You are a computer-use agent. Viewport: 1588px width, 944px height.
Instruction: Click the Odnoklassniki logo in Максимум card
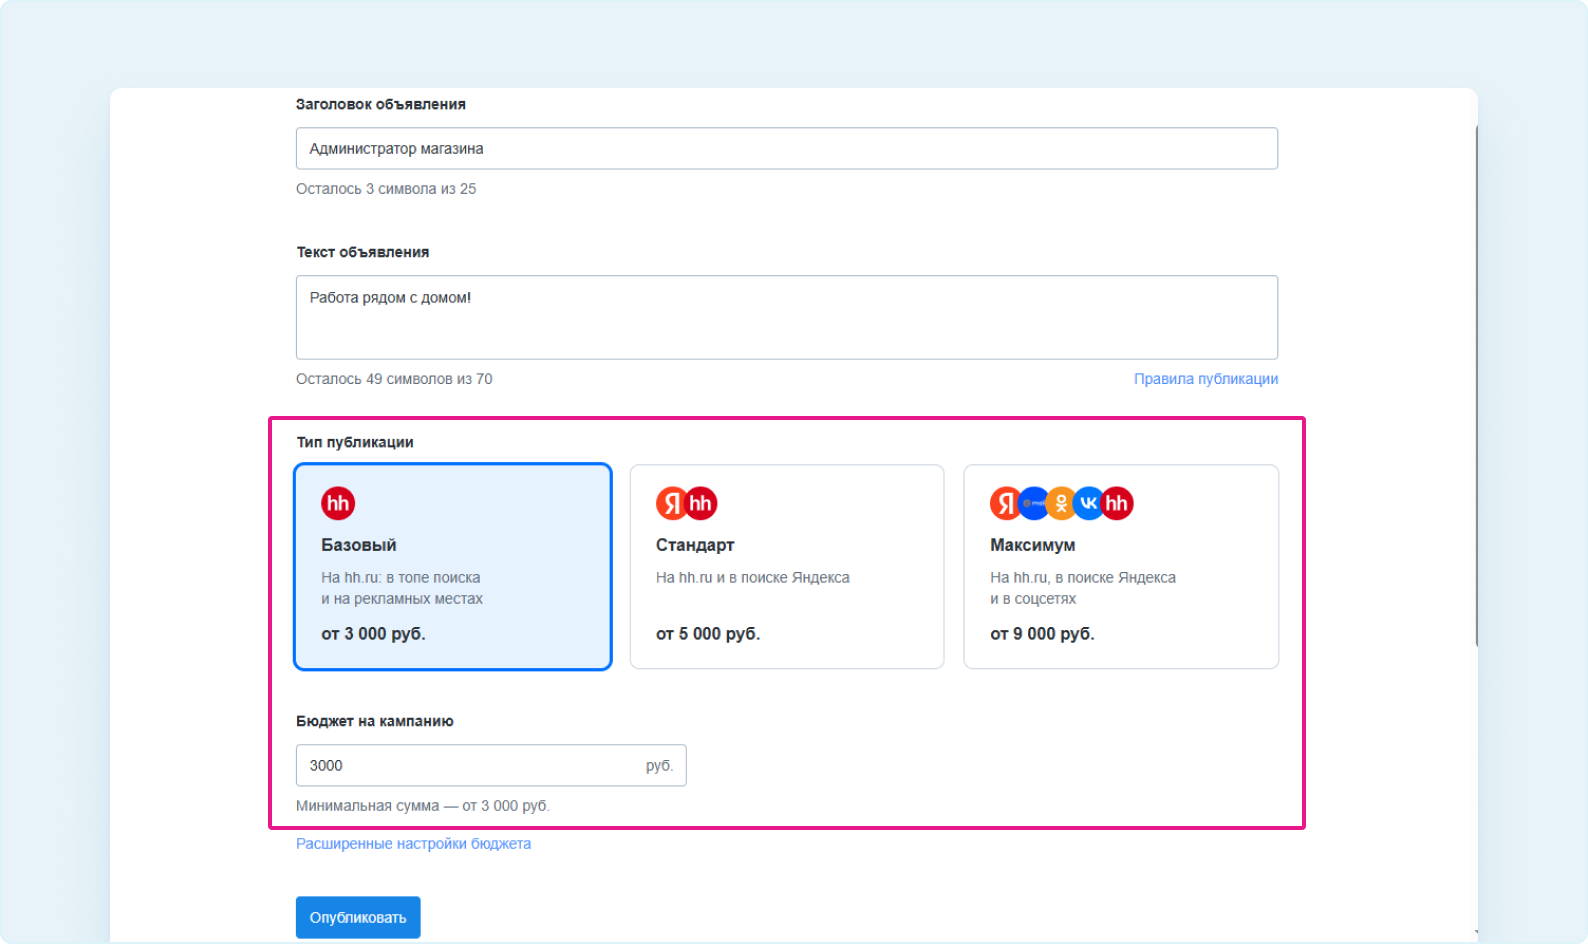[x=1061, y=503]
